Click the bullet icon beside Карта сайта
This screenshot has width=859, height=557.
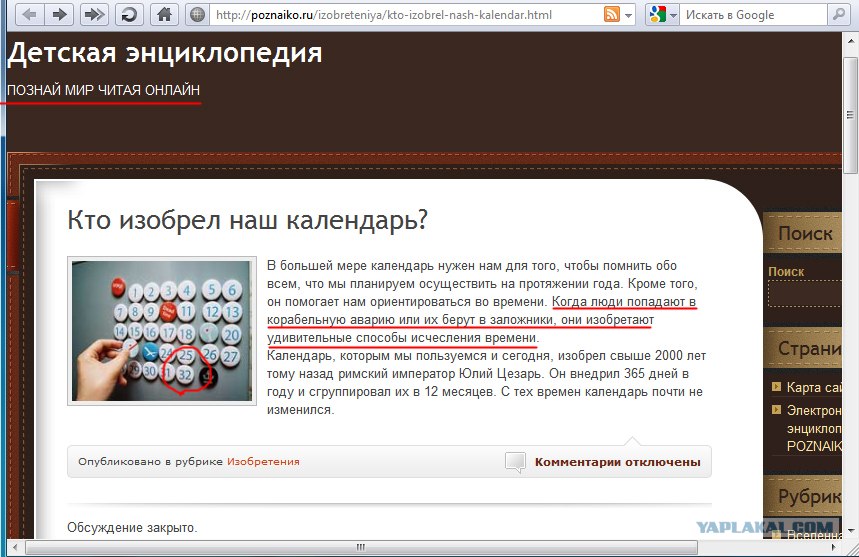tap(776, 387)
